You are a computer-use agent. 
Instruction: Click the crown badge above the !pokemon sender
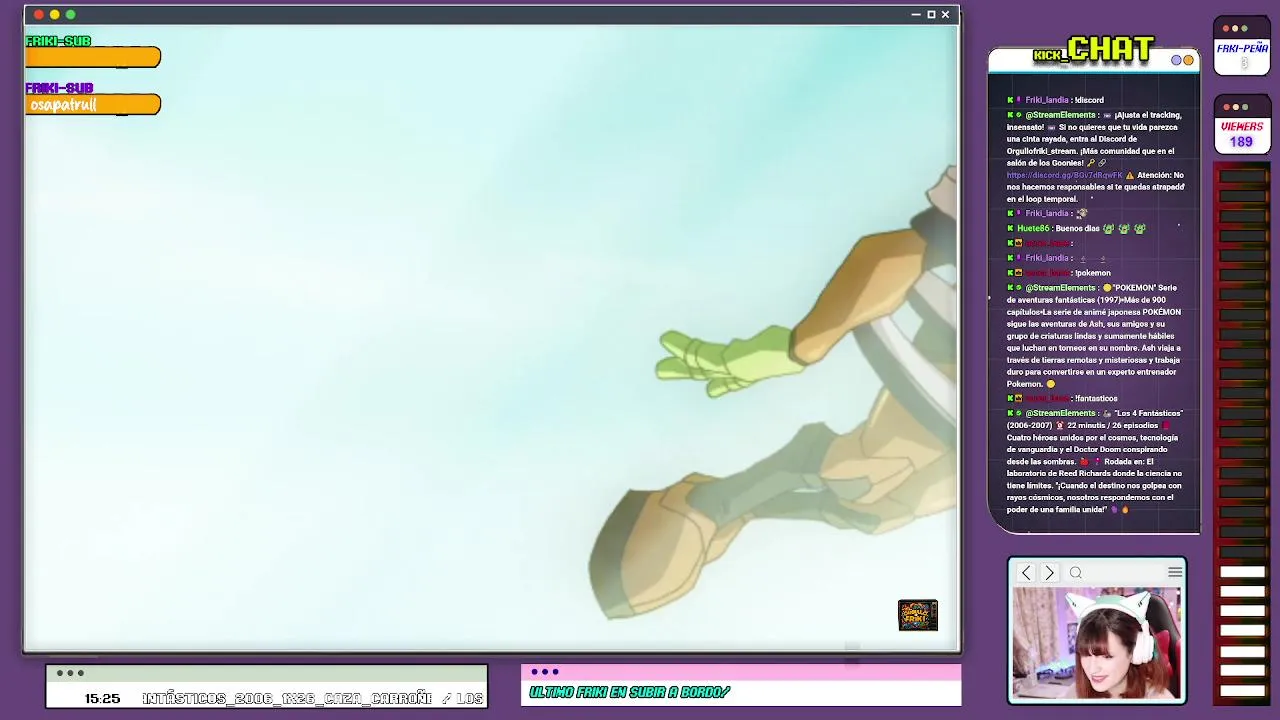click(1019, 243)
